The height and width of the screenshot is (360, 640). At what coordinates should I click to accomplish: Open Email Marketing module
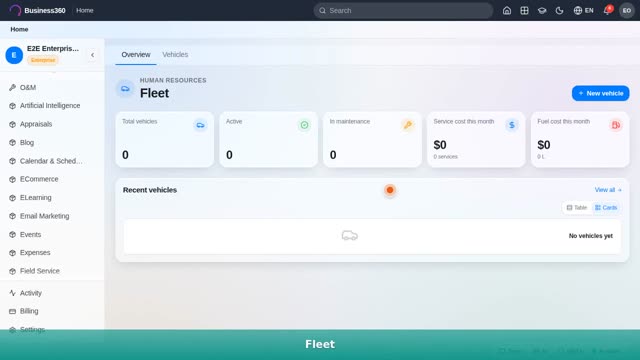52,216
